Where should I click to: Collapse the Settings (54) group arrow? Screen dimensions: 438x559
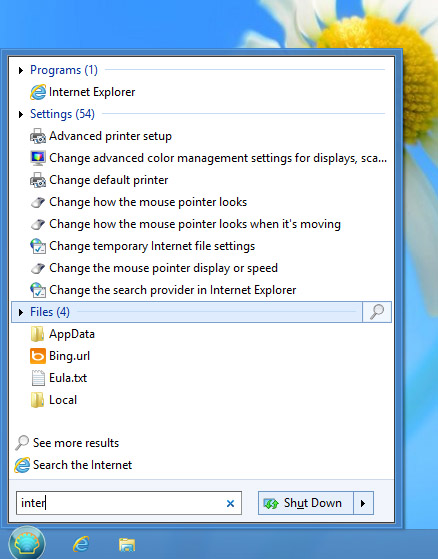pos(21,114)
